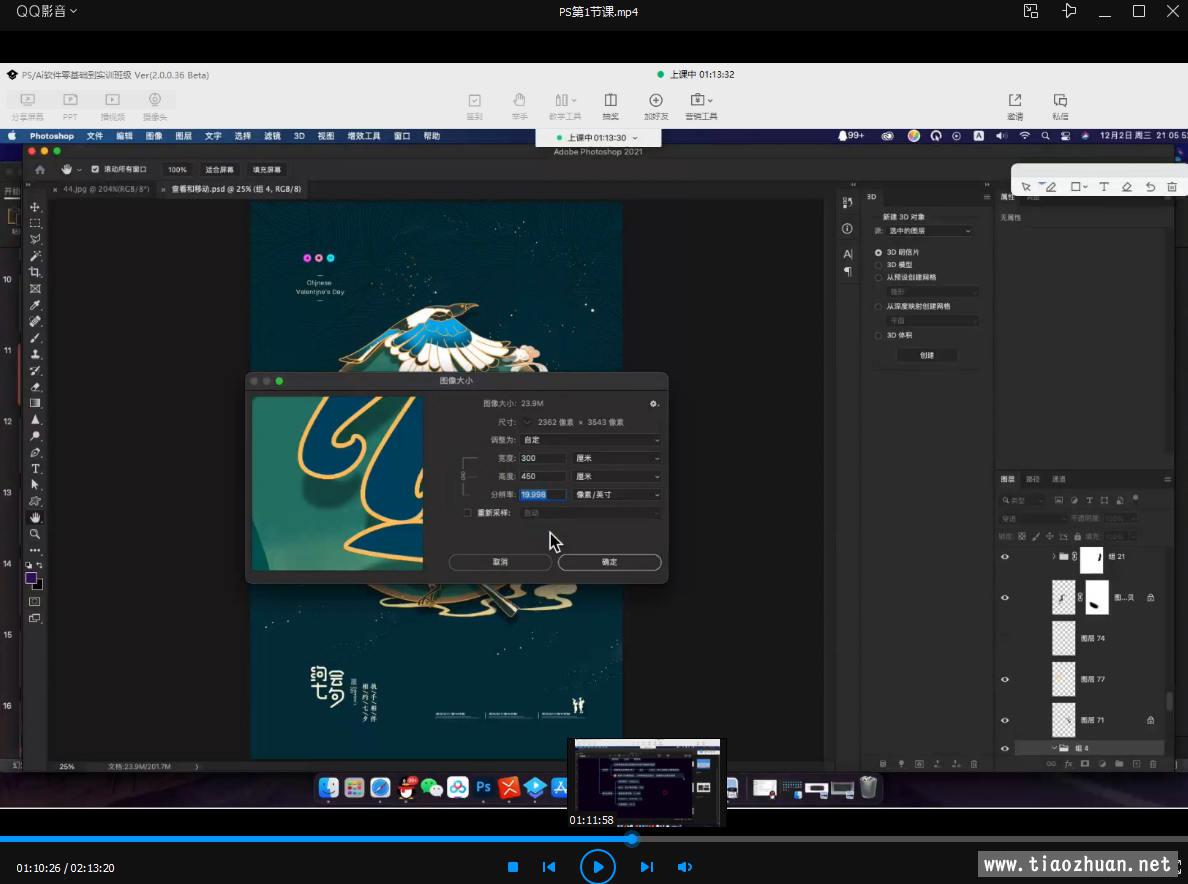Open WeChat from the macOS dock
Screen dimensions: 1188x884
tap(432, 788)
